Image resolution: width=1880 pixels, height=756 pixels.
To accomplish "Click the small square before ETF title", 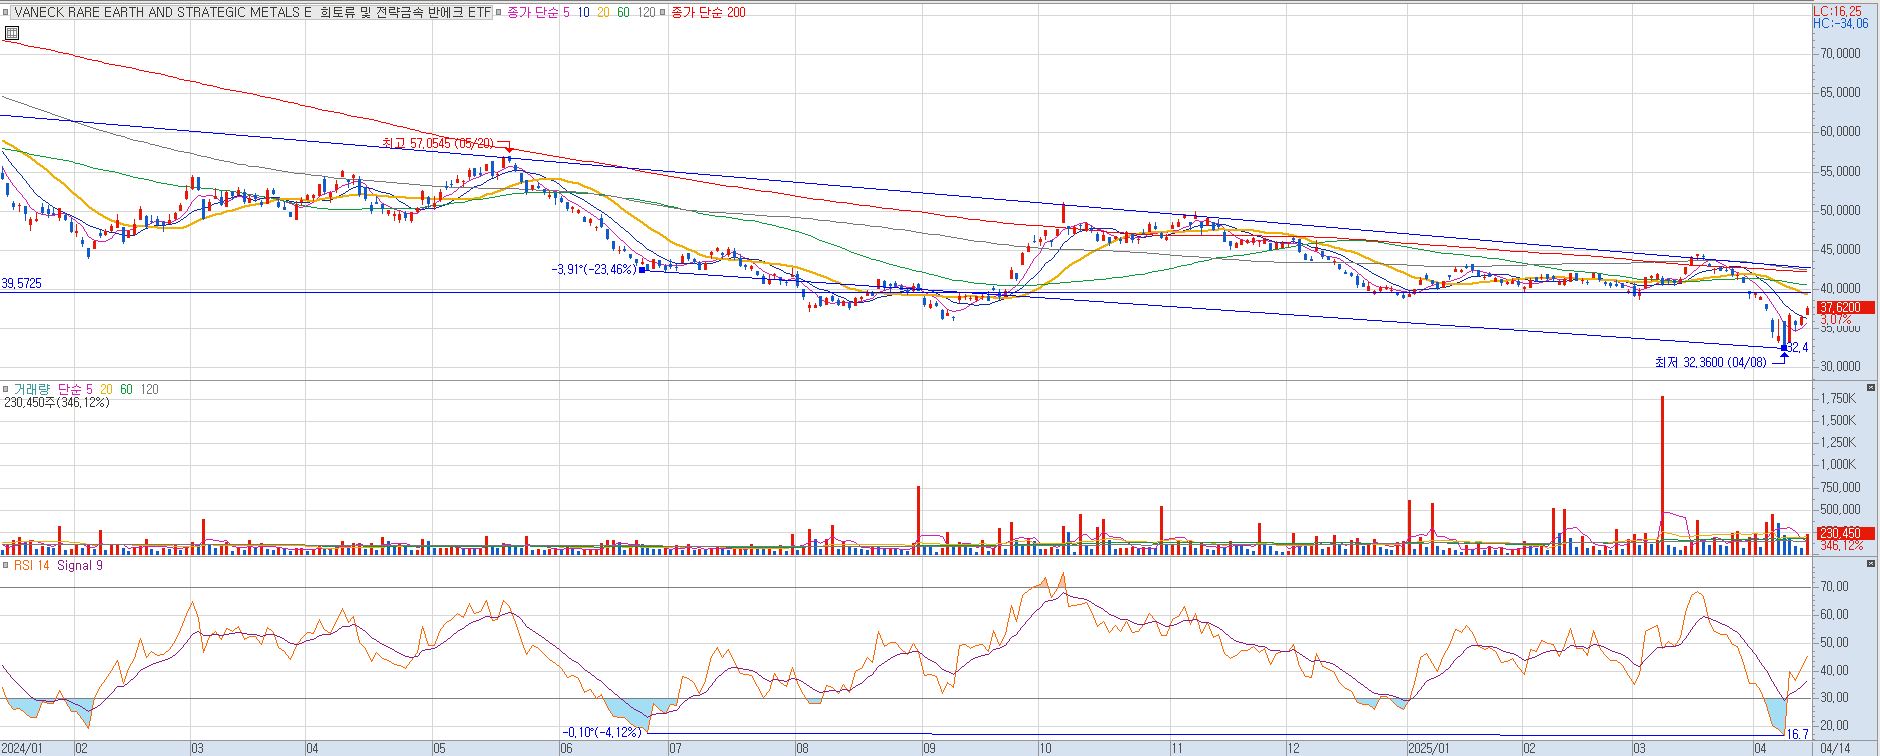I will [x=7, y=13].
